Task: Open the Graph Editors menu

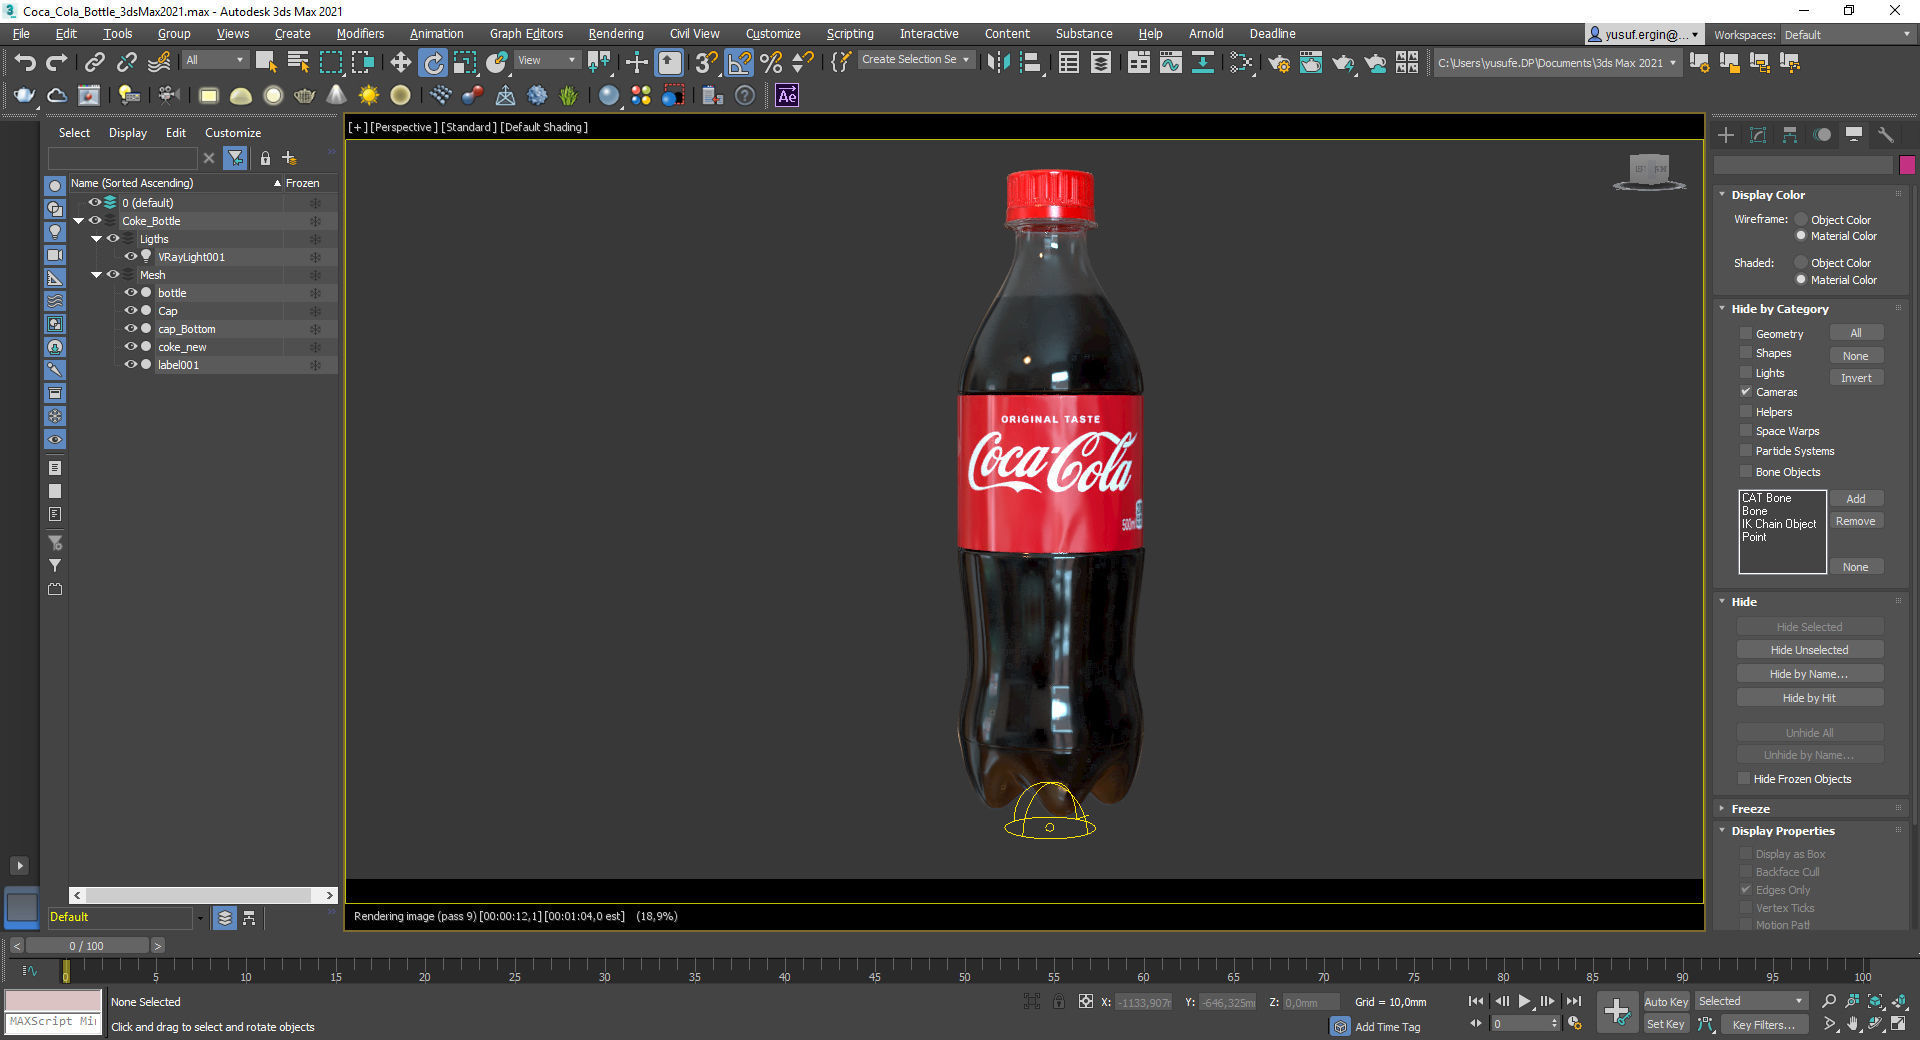Action: (526, 34)
